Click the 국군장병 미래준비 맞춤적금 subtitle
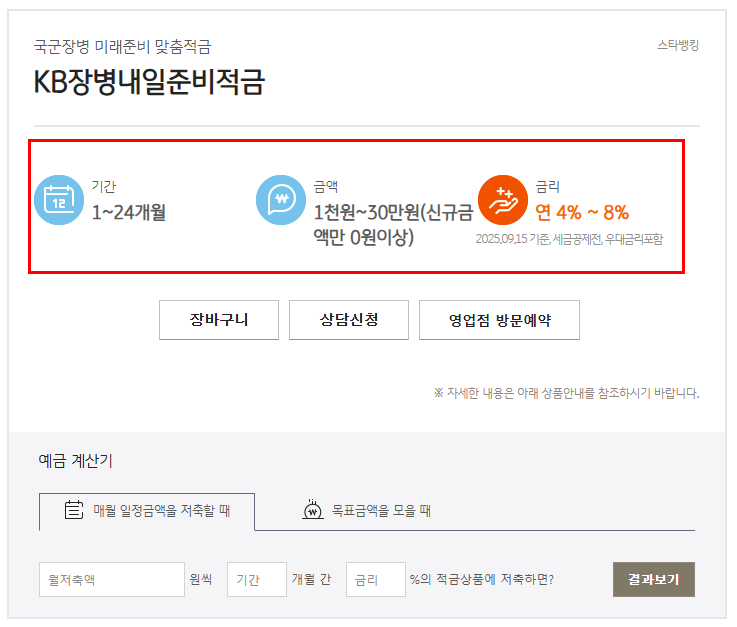Image resolution: width=737 pixels, height=627 pixels. [x=123, y=47]
